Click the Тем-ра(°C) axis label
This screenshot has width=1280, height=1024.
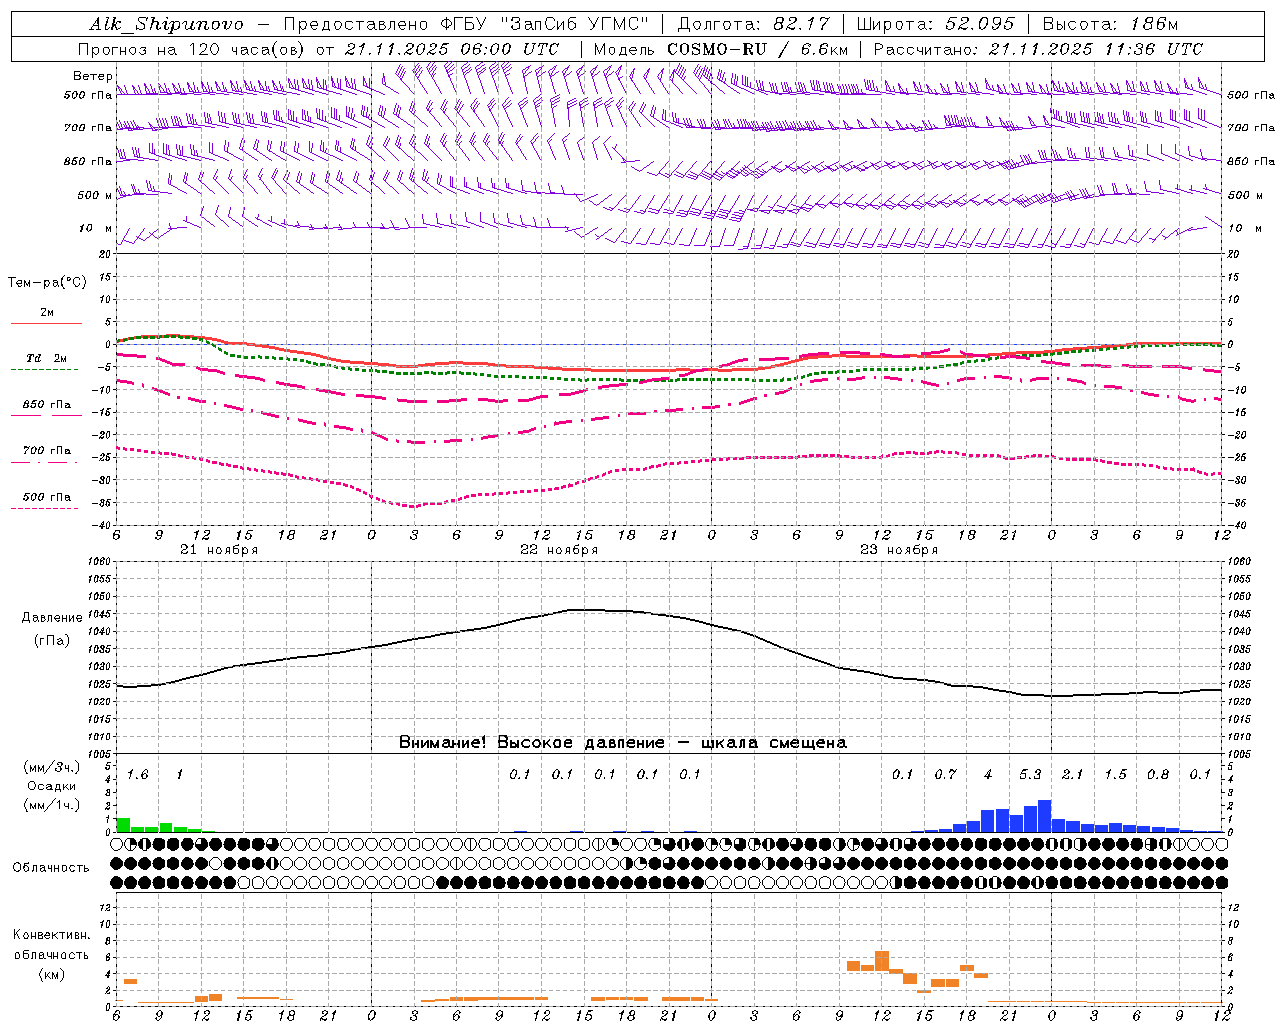coord(47,283)
